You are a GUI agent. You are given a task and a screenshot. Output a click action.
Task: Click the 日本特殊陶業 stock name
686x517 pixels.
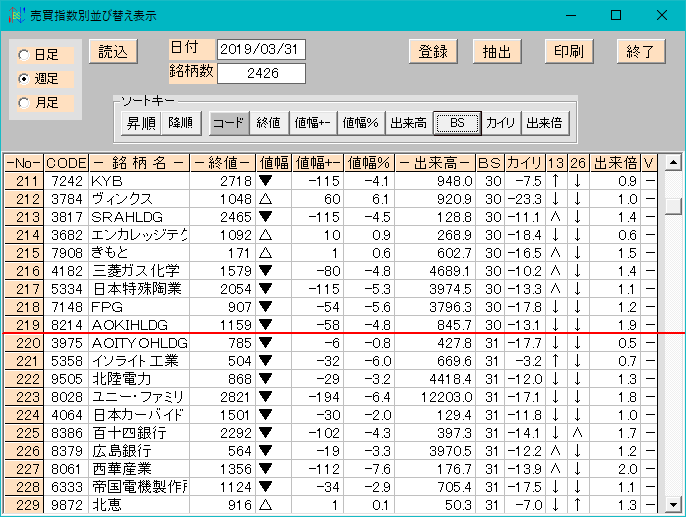[137, 289]
